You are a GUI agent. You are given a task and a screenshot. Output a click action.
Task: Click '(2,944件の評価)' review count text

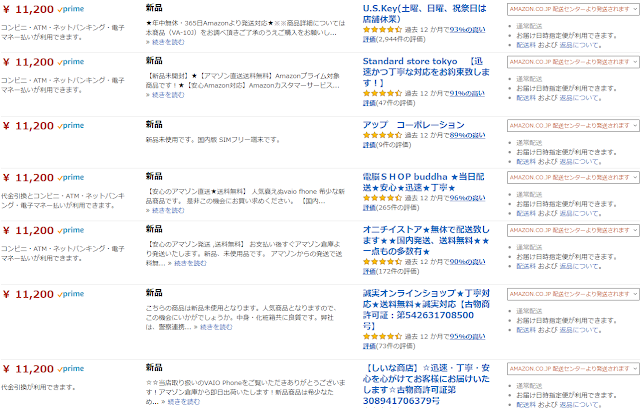click(x=400, y=39)
